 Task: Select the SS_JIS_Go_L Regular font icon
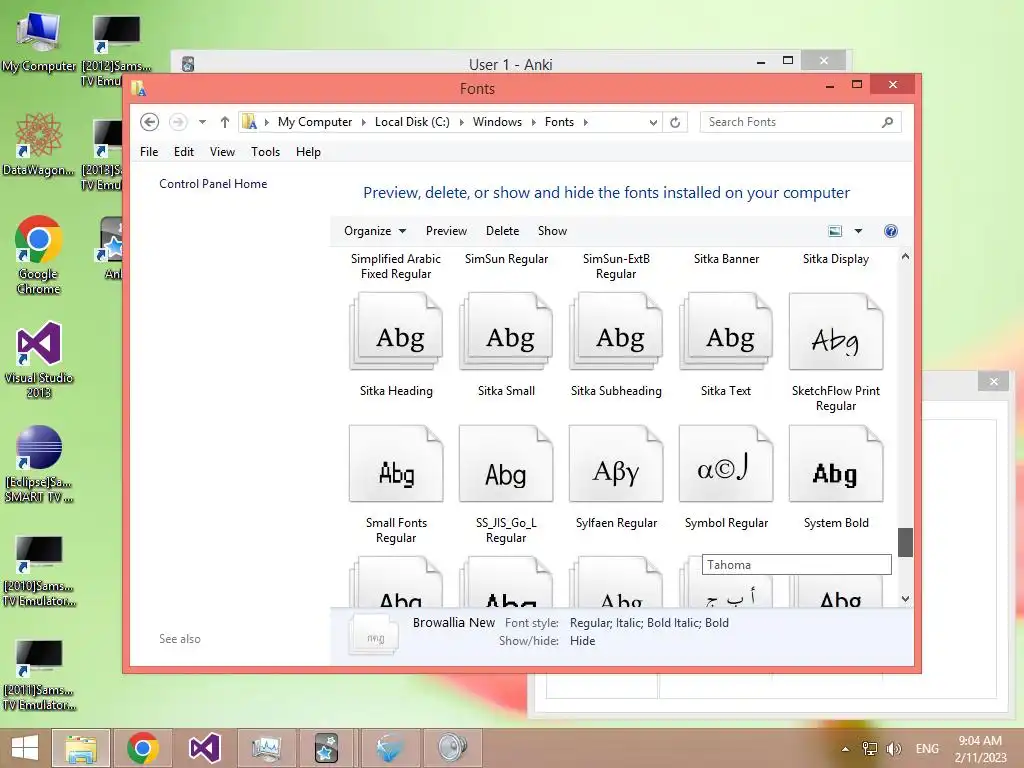click(506, 463)
